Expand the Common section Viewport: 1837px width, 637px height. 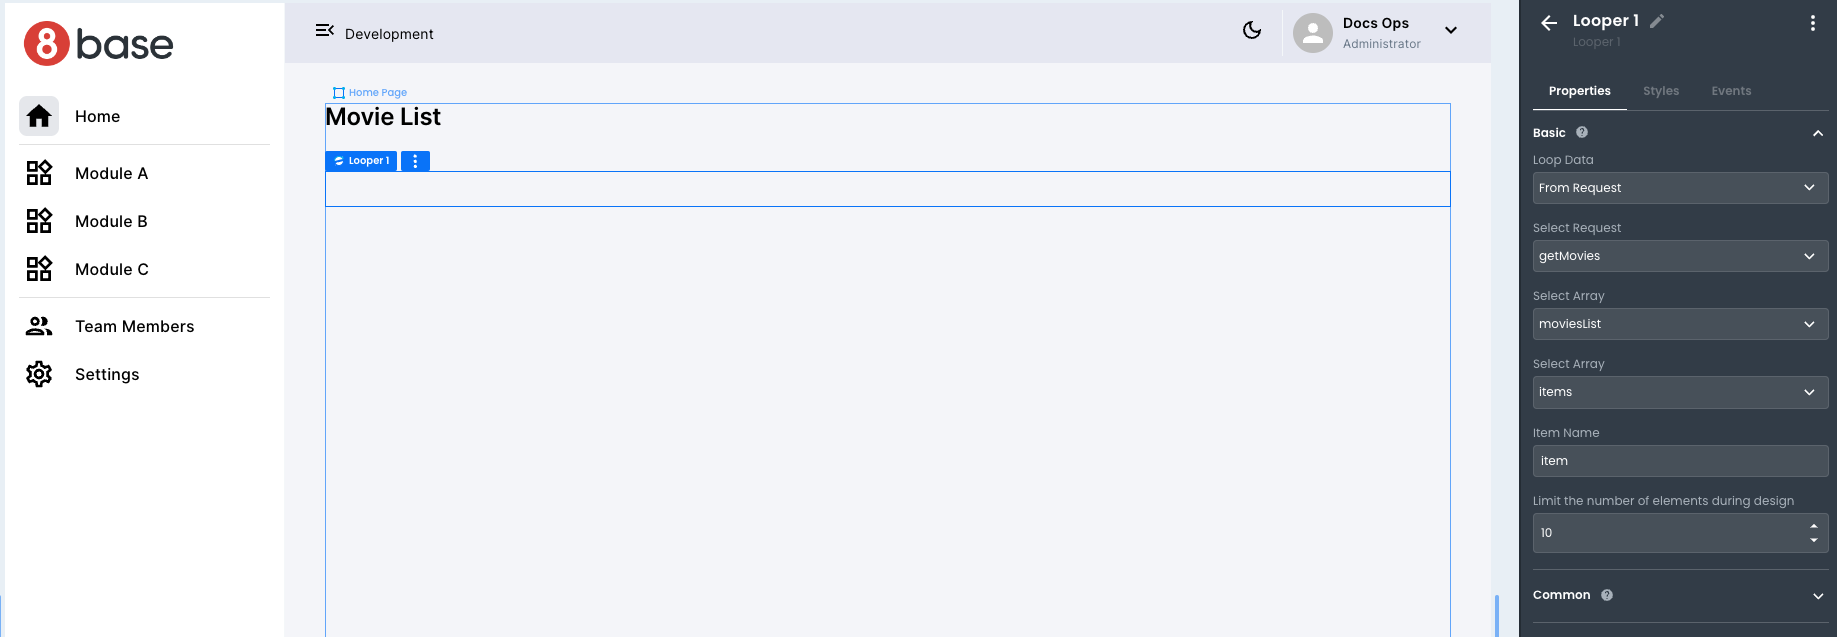pos(1817,596)
